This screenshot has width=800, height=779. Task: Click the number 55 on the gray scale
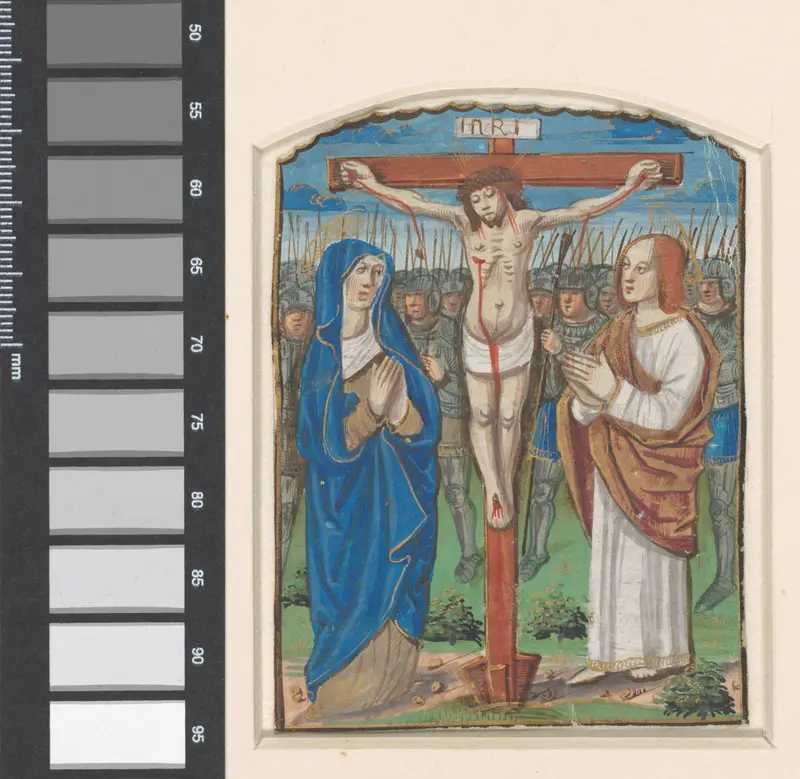click(x=195, y=111)
